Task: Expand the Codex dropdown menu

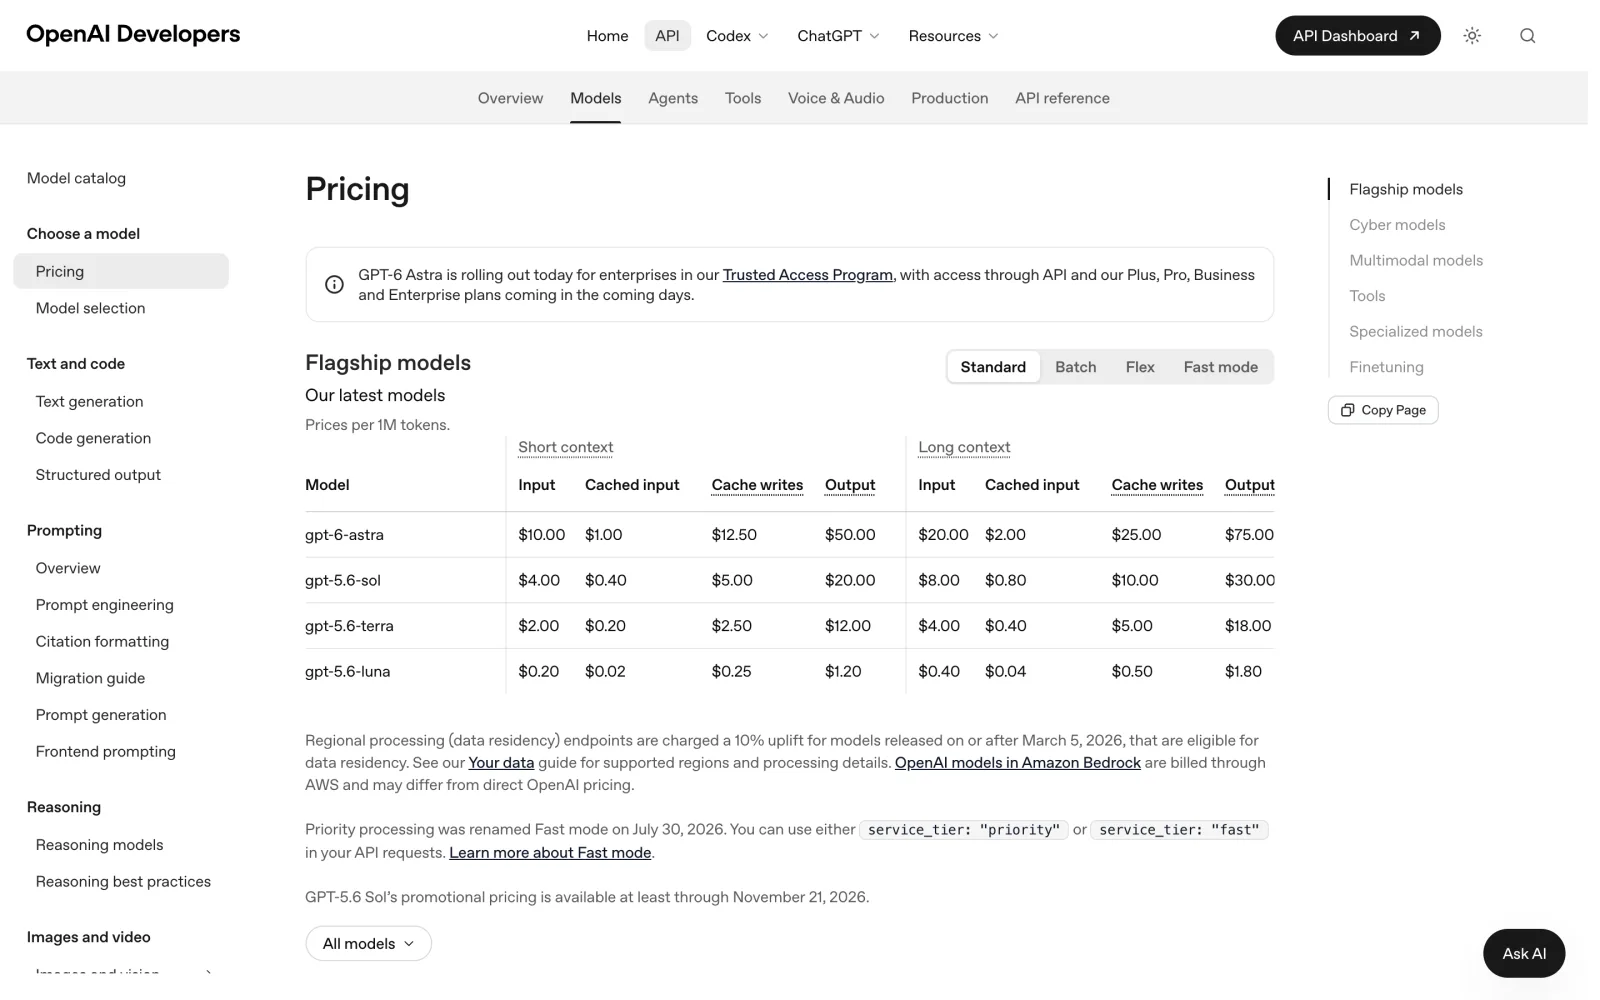Action: click(x=737, y=36)
